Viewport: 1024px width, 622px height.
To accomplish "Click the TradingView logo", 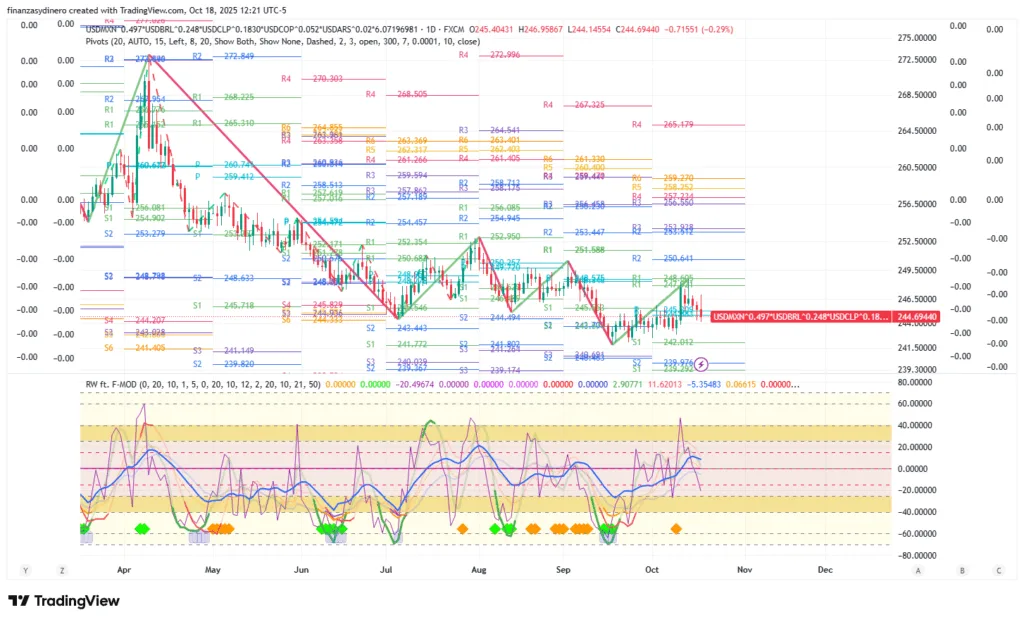I will click(64, 600).
